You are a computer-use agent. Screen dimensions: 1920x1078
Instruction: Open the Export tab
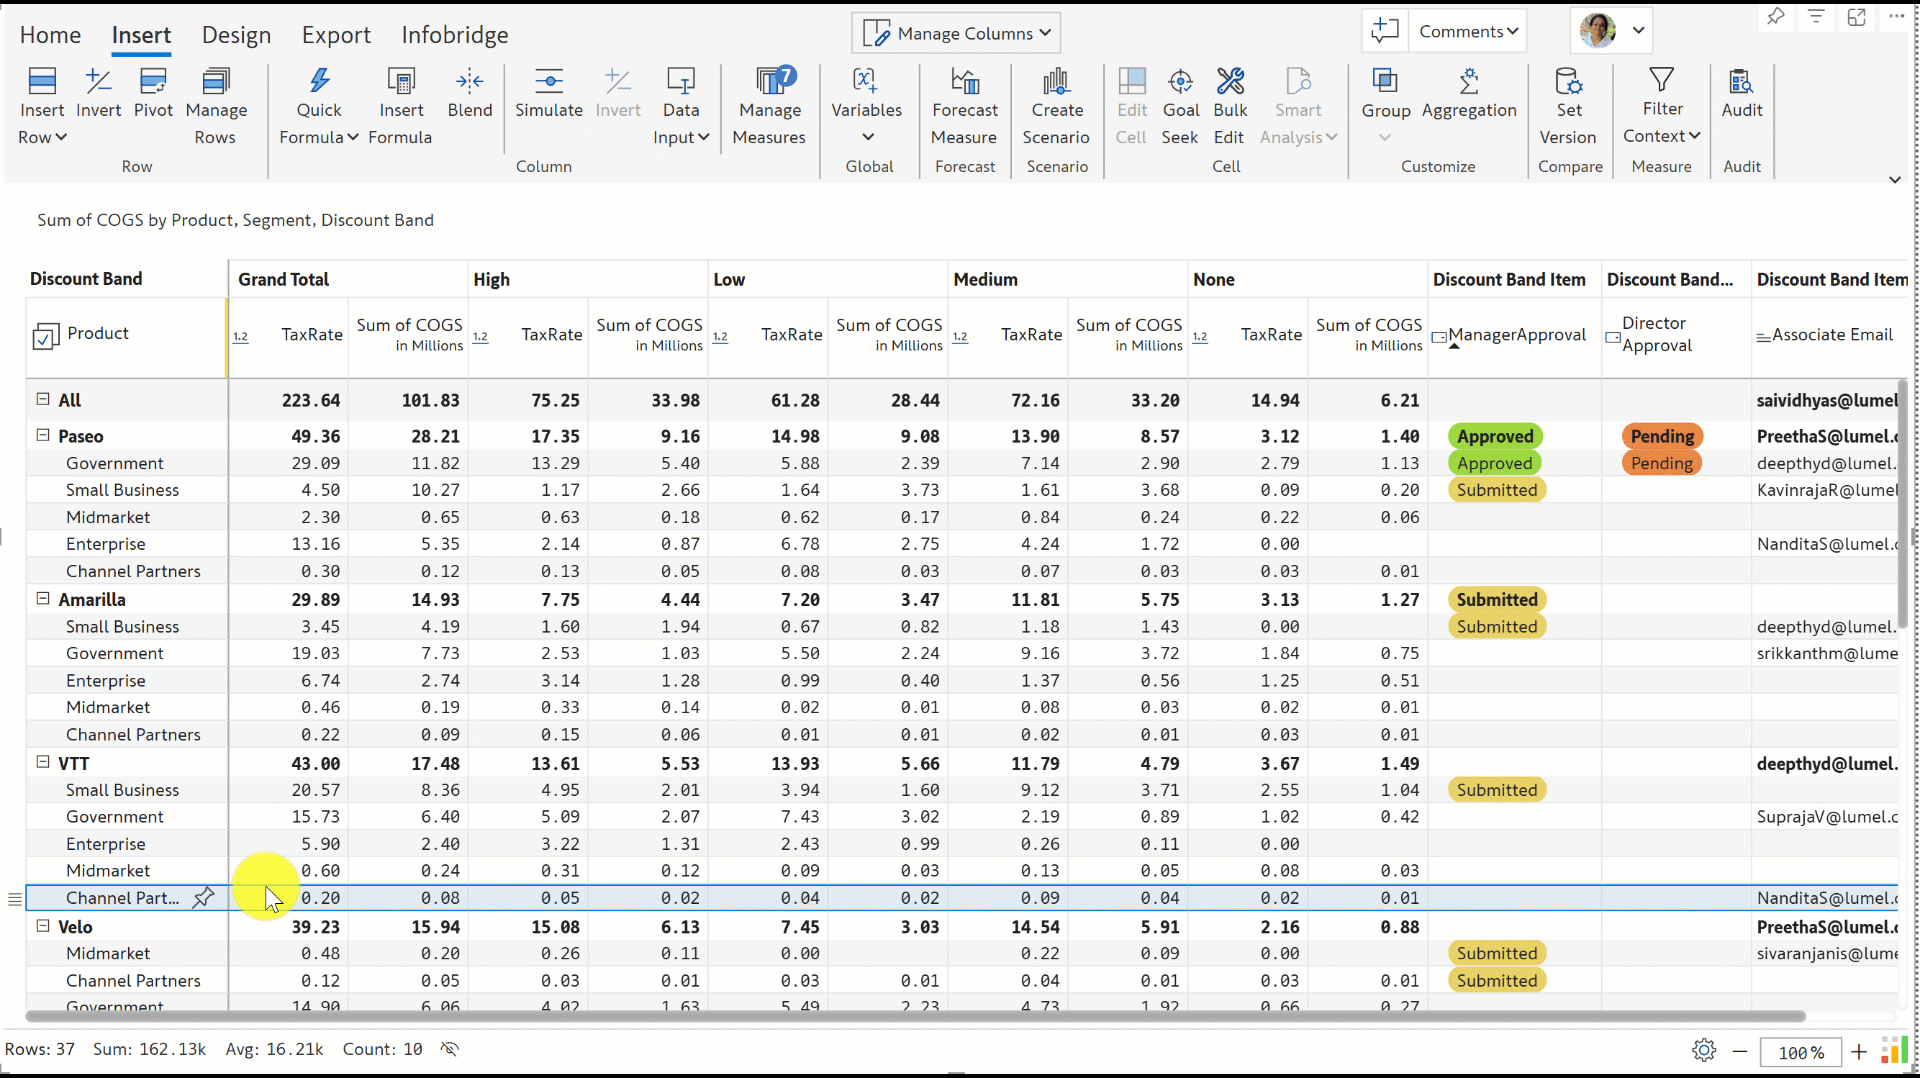click(336, 35)
